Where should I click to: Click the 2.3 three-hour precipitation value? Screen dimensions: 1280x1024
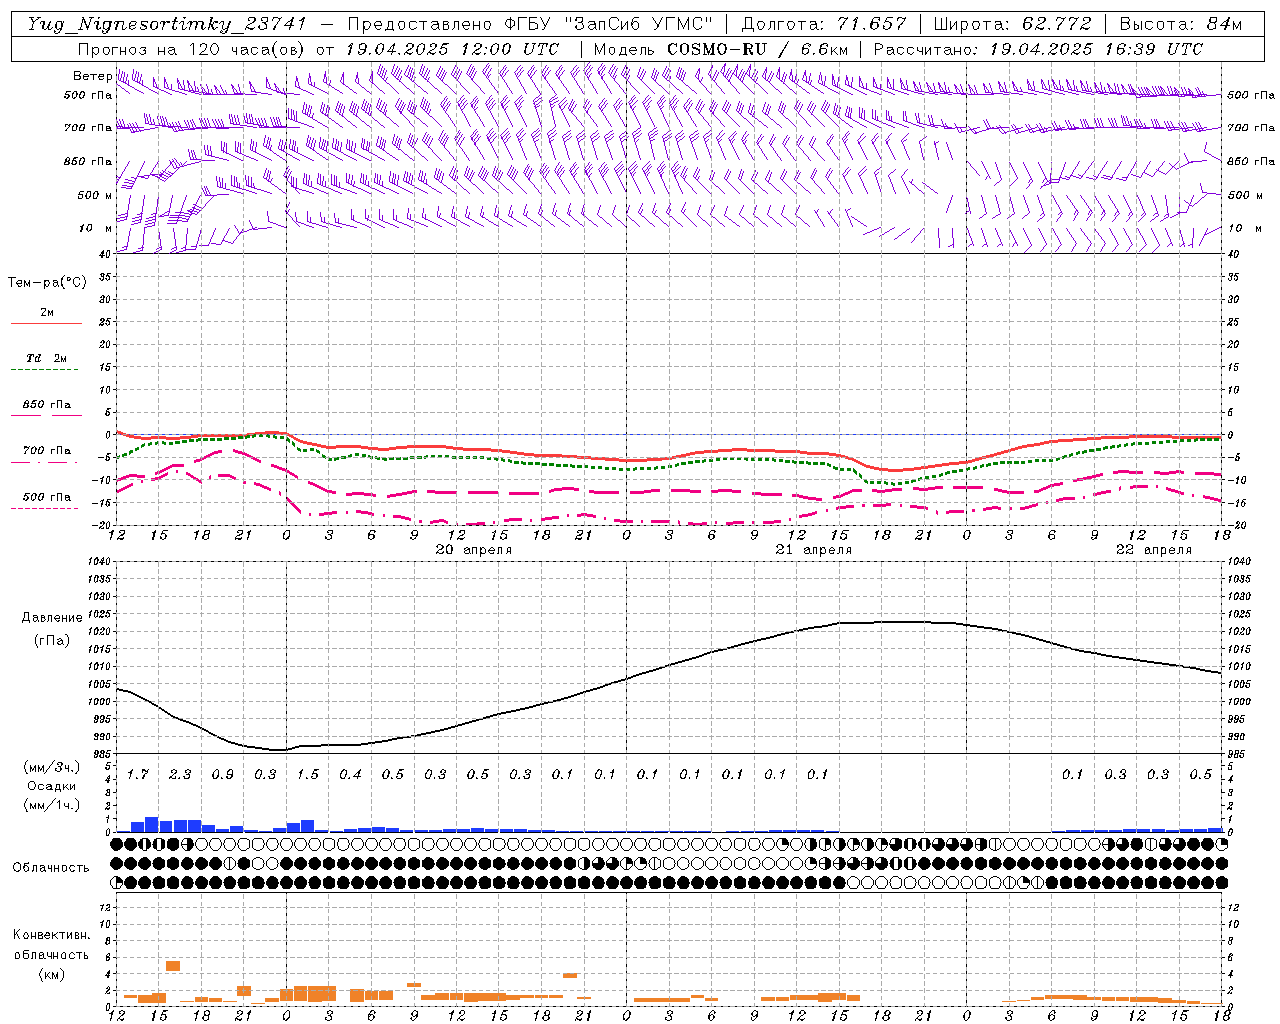pos(180,775)
